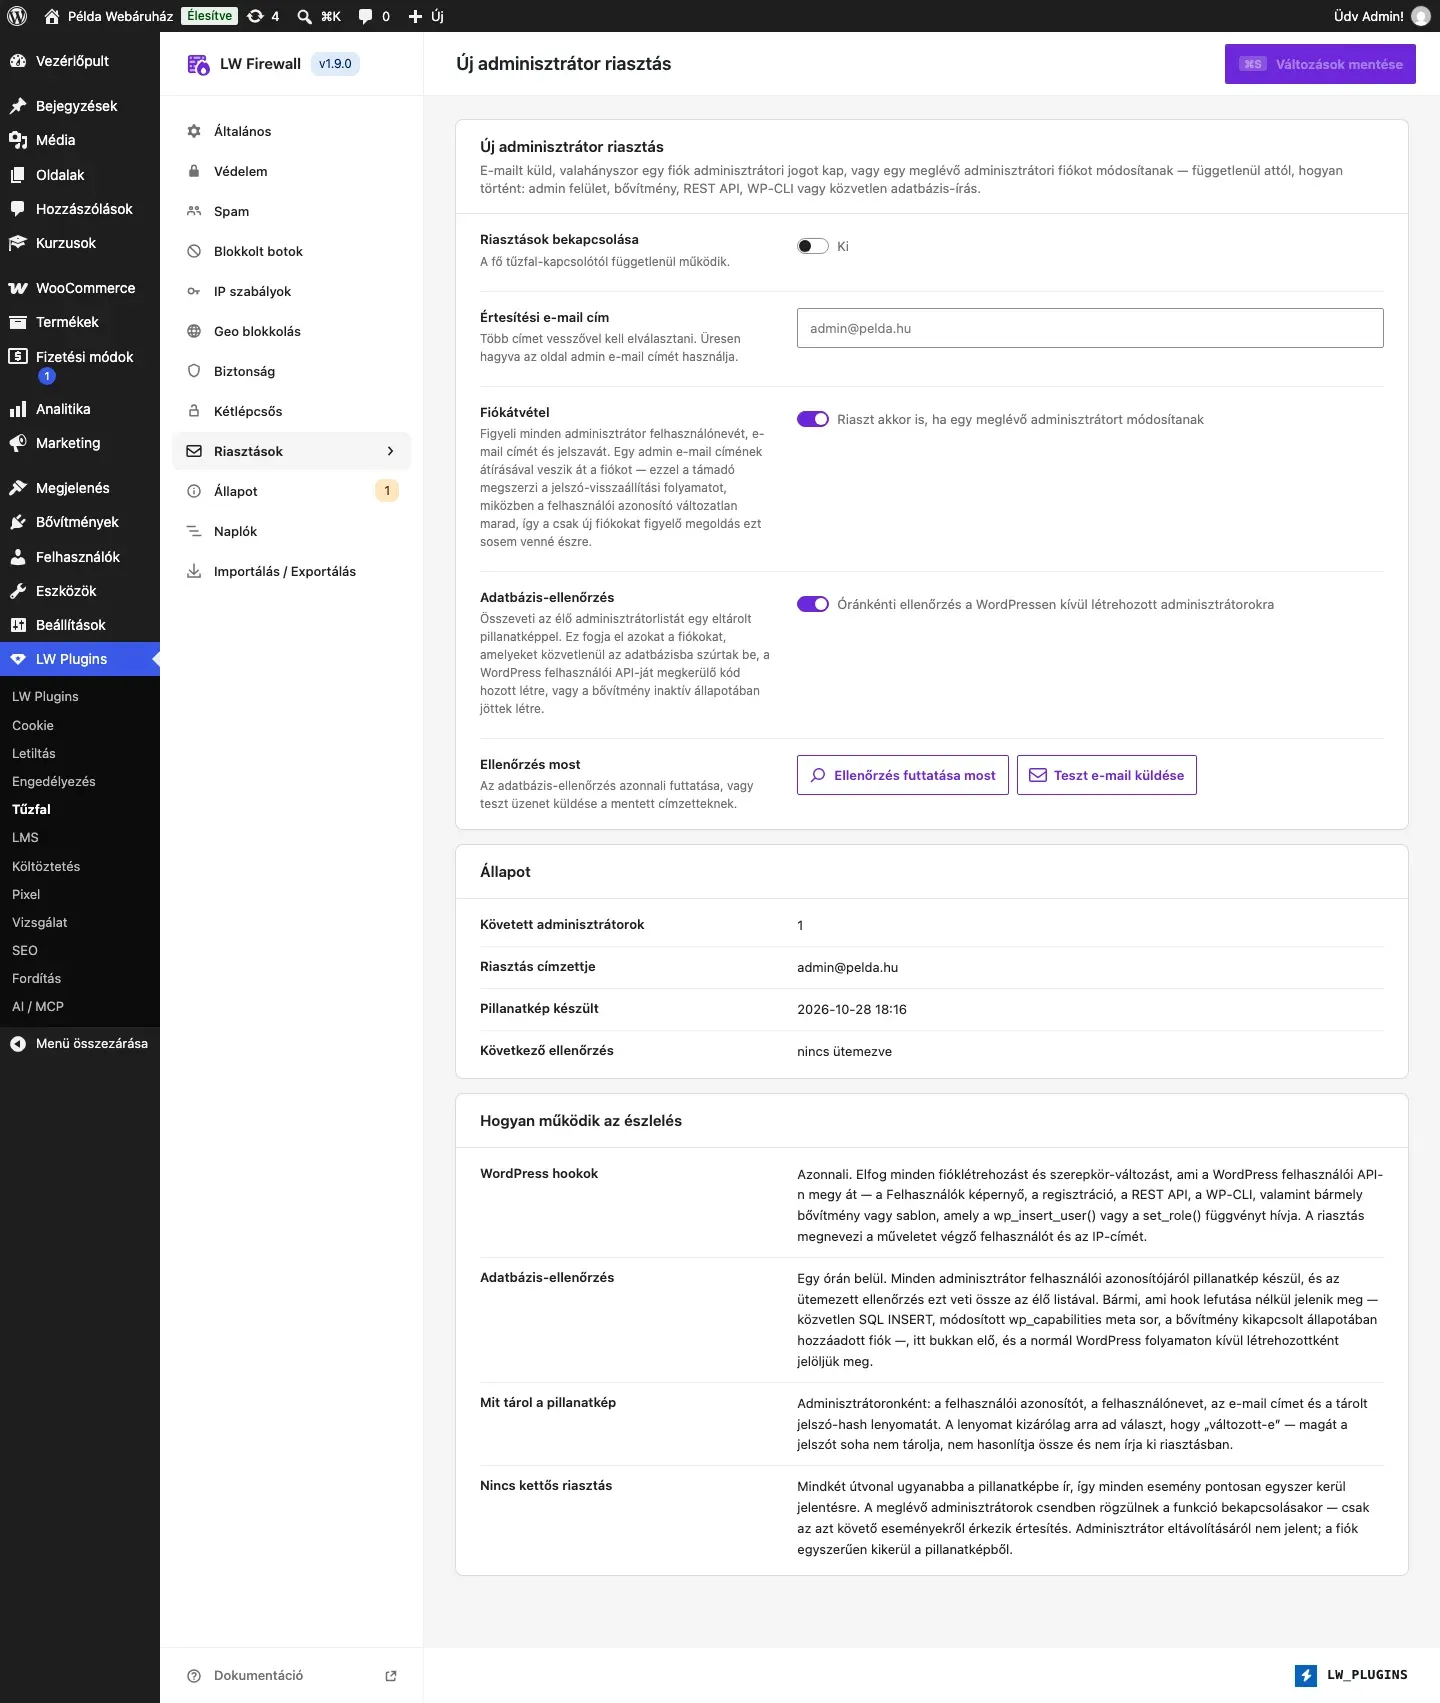
Task: Click the globe icon beside Geo blokkolás
Action: [x=194, y=331]
